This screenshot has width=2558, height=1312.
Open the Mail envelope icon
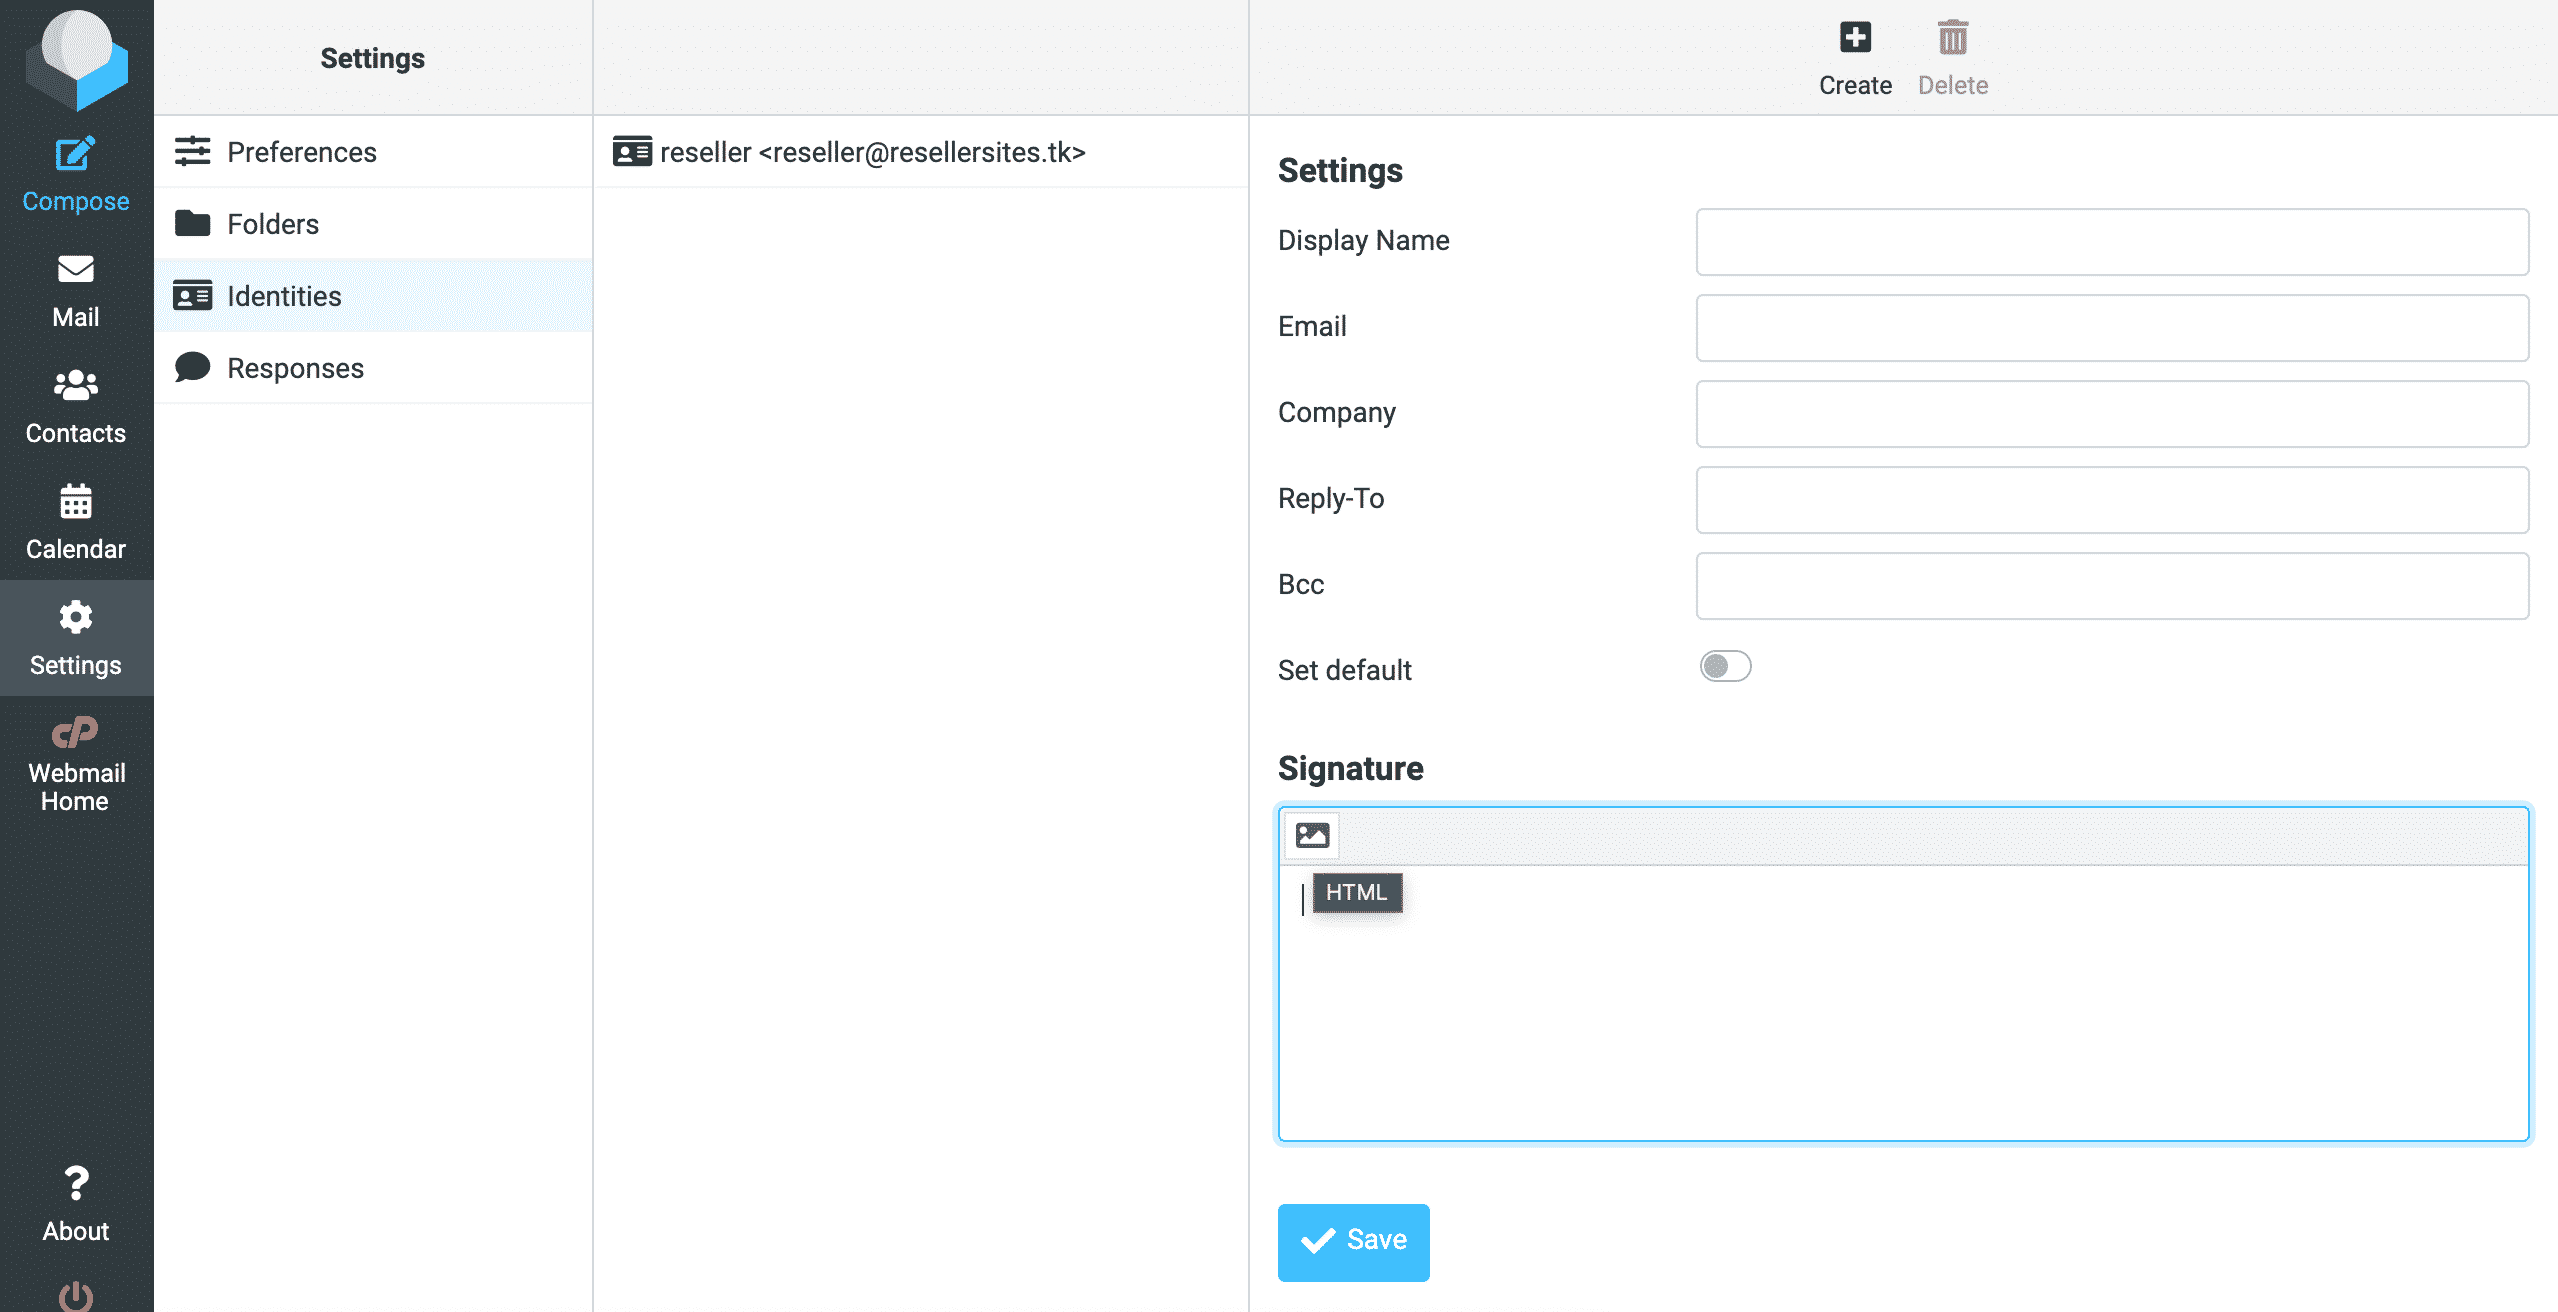pyautogui.click(x=76, y=269)
